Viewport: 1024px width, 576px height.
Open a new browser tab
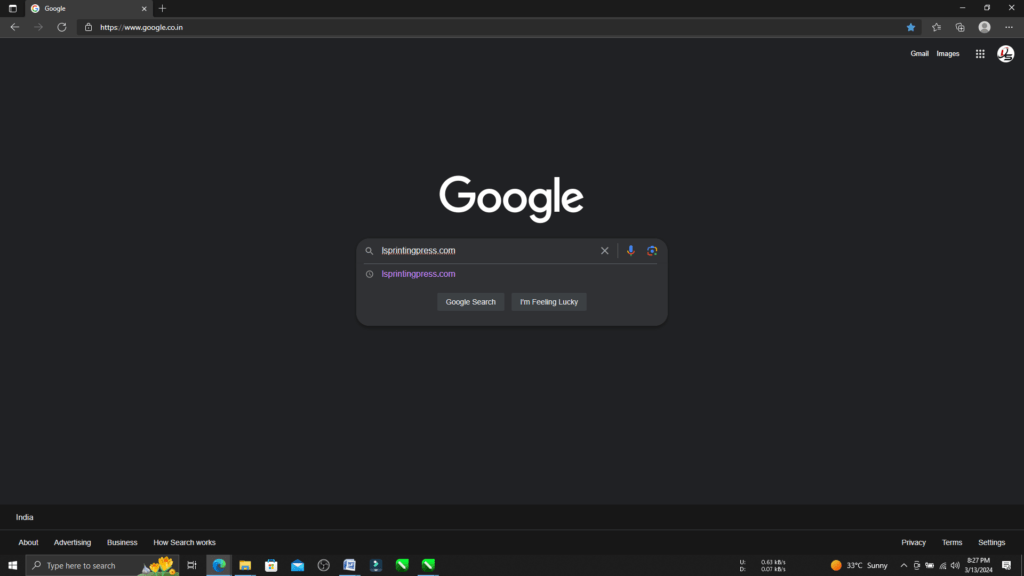click(163, 8)
